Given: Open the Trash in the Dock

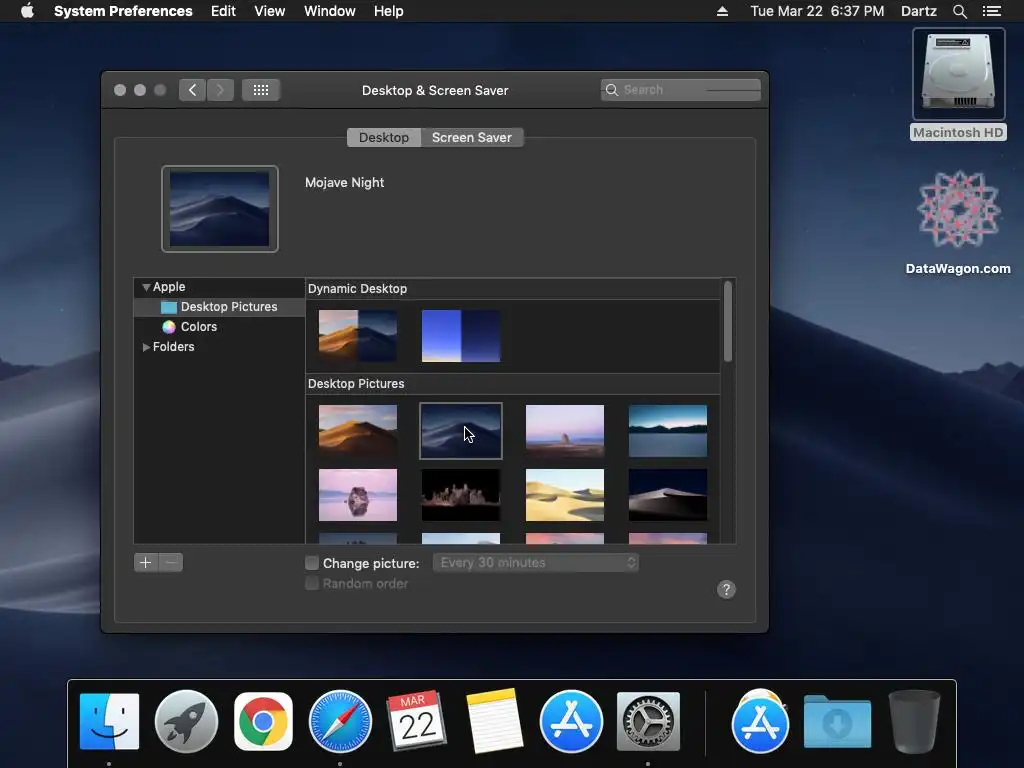Looking at the screenshot, I should (914, 722).
